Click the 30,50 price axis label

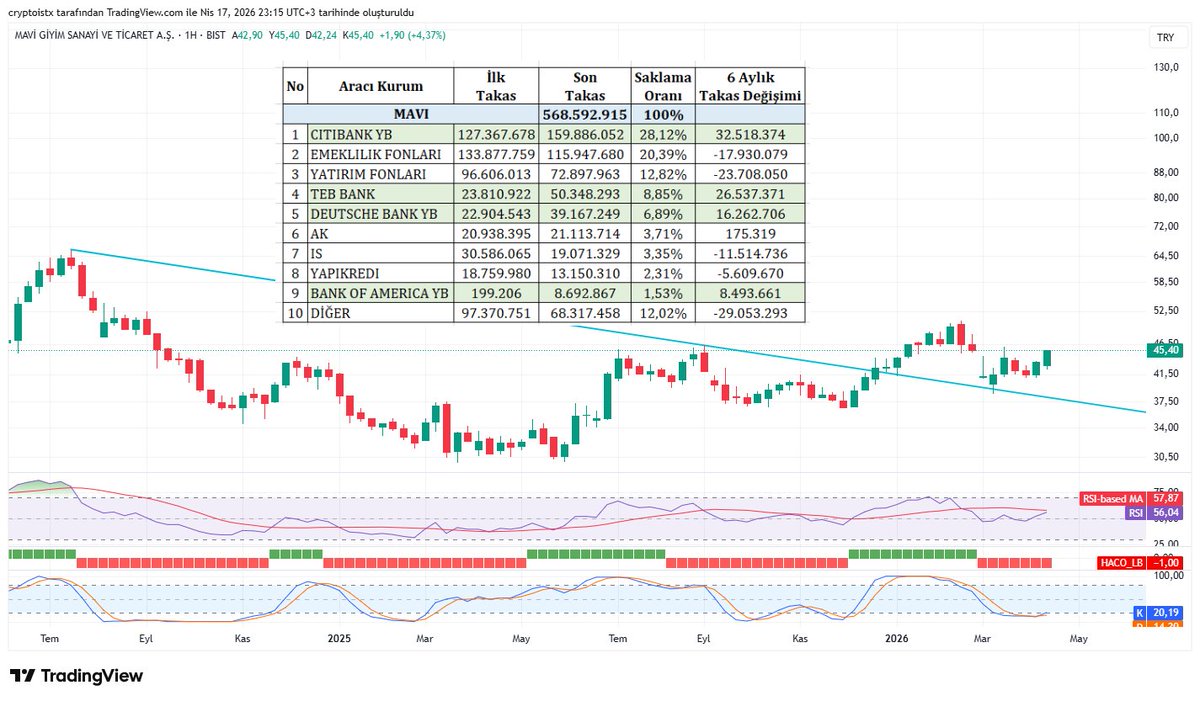(1167, 456)
